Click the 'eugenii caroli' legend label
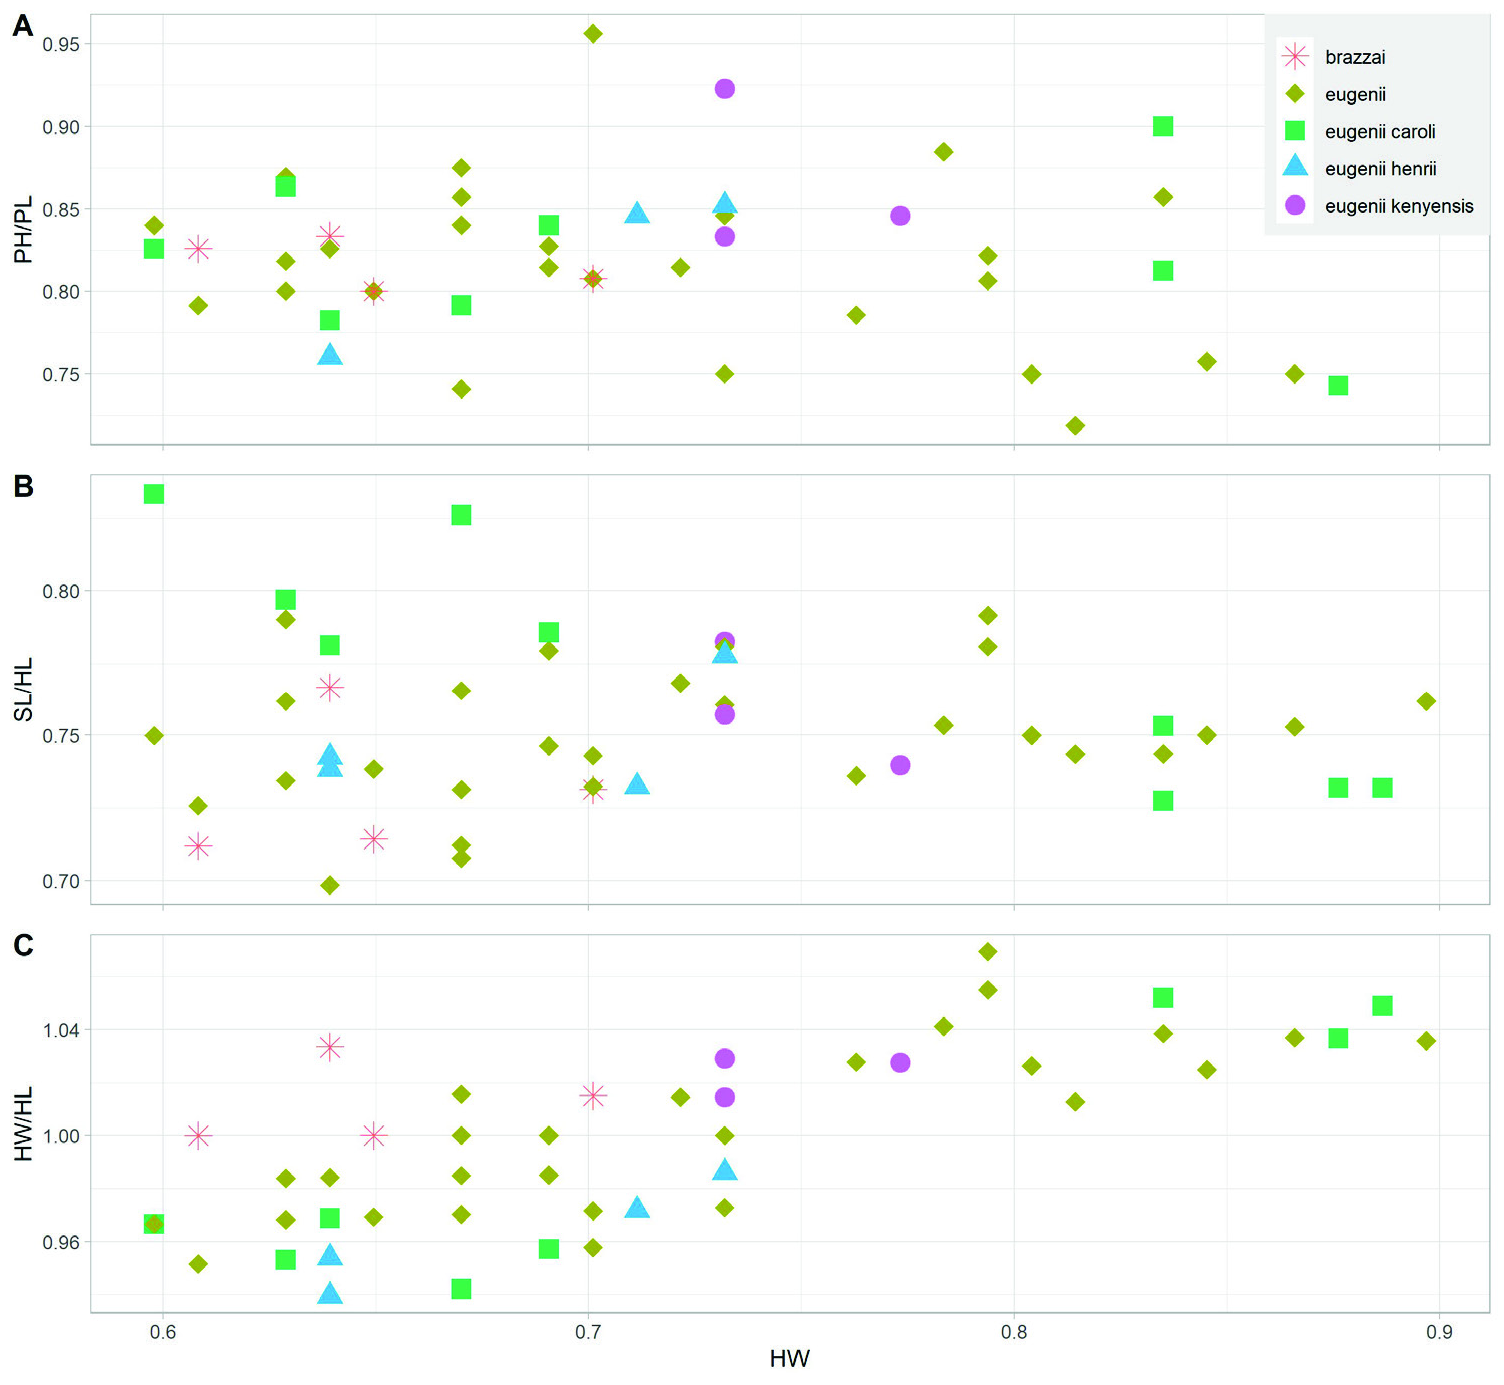The width and height of the screenshot is (1504, 1385). (1380, 132)
